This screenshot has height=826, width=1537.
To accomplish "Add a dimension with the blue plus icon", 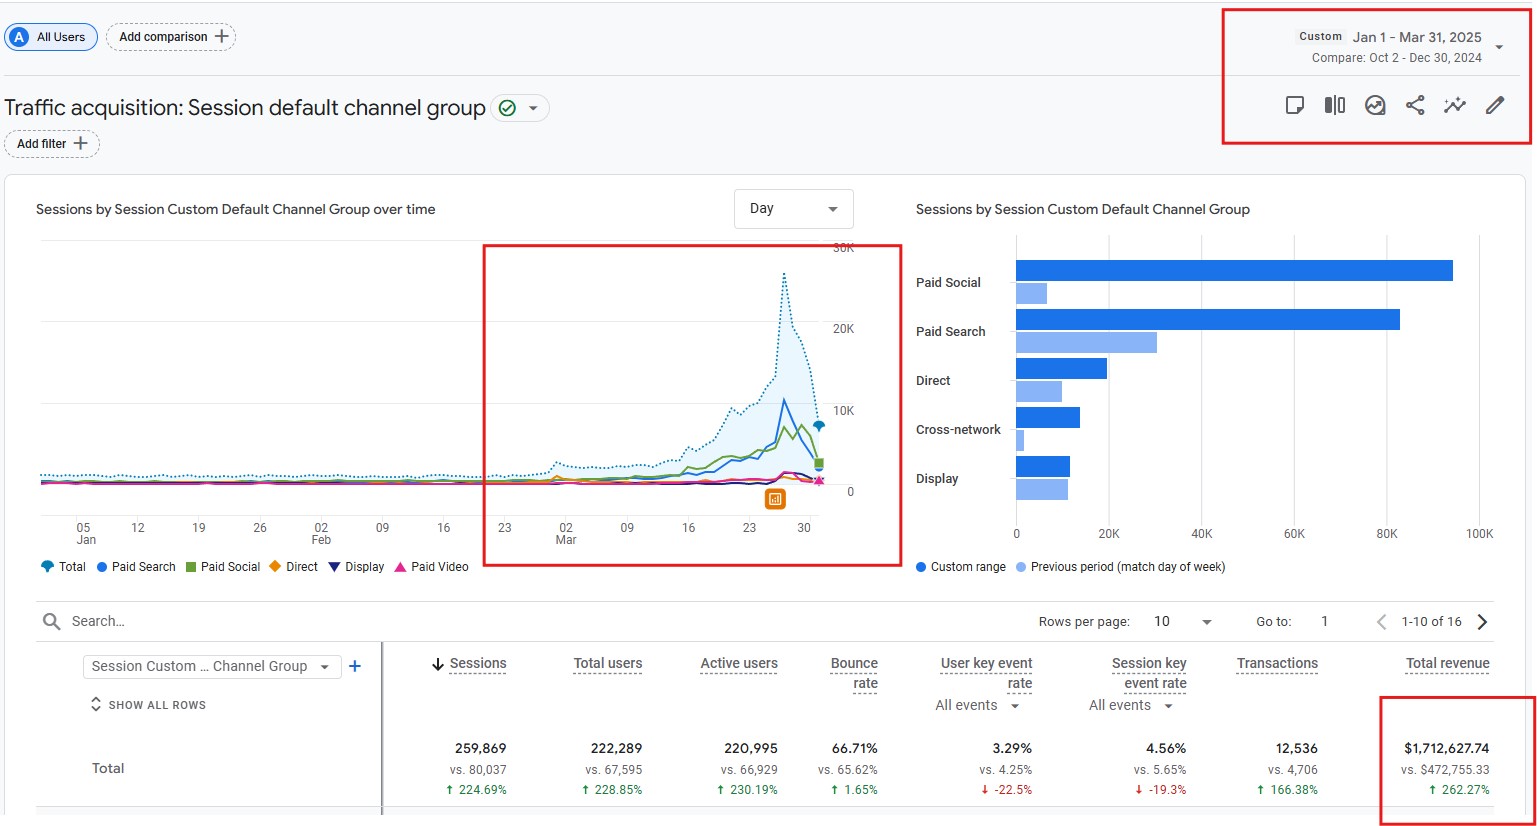I will [x=355, y=666].
